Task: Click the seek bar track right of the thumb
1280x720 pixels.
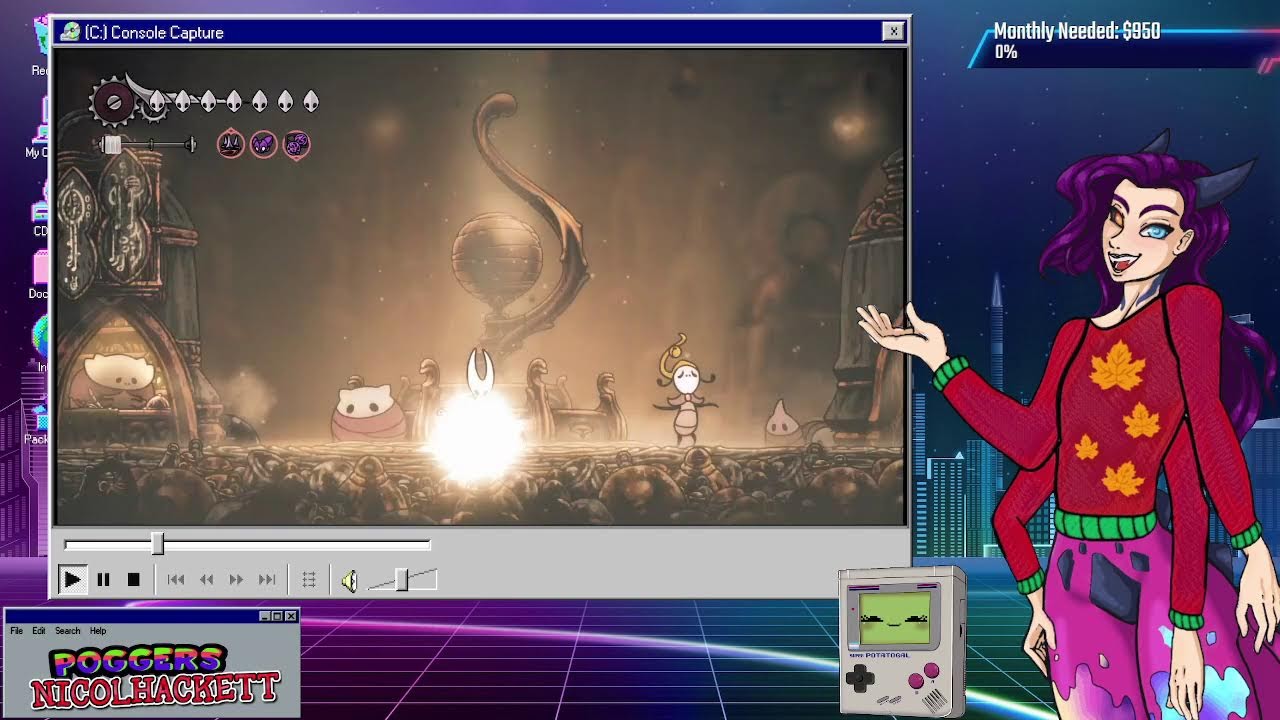Action: click(297, 544)
